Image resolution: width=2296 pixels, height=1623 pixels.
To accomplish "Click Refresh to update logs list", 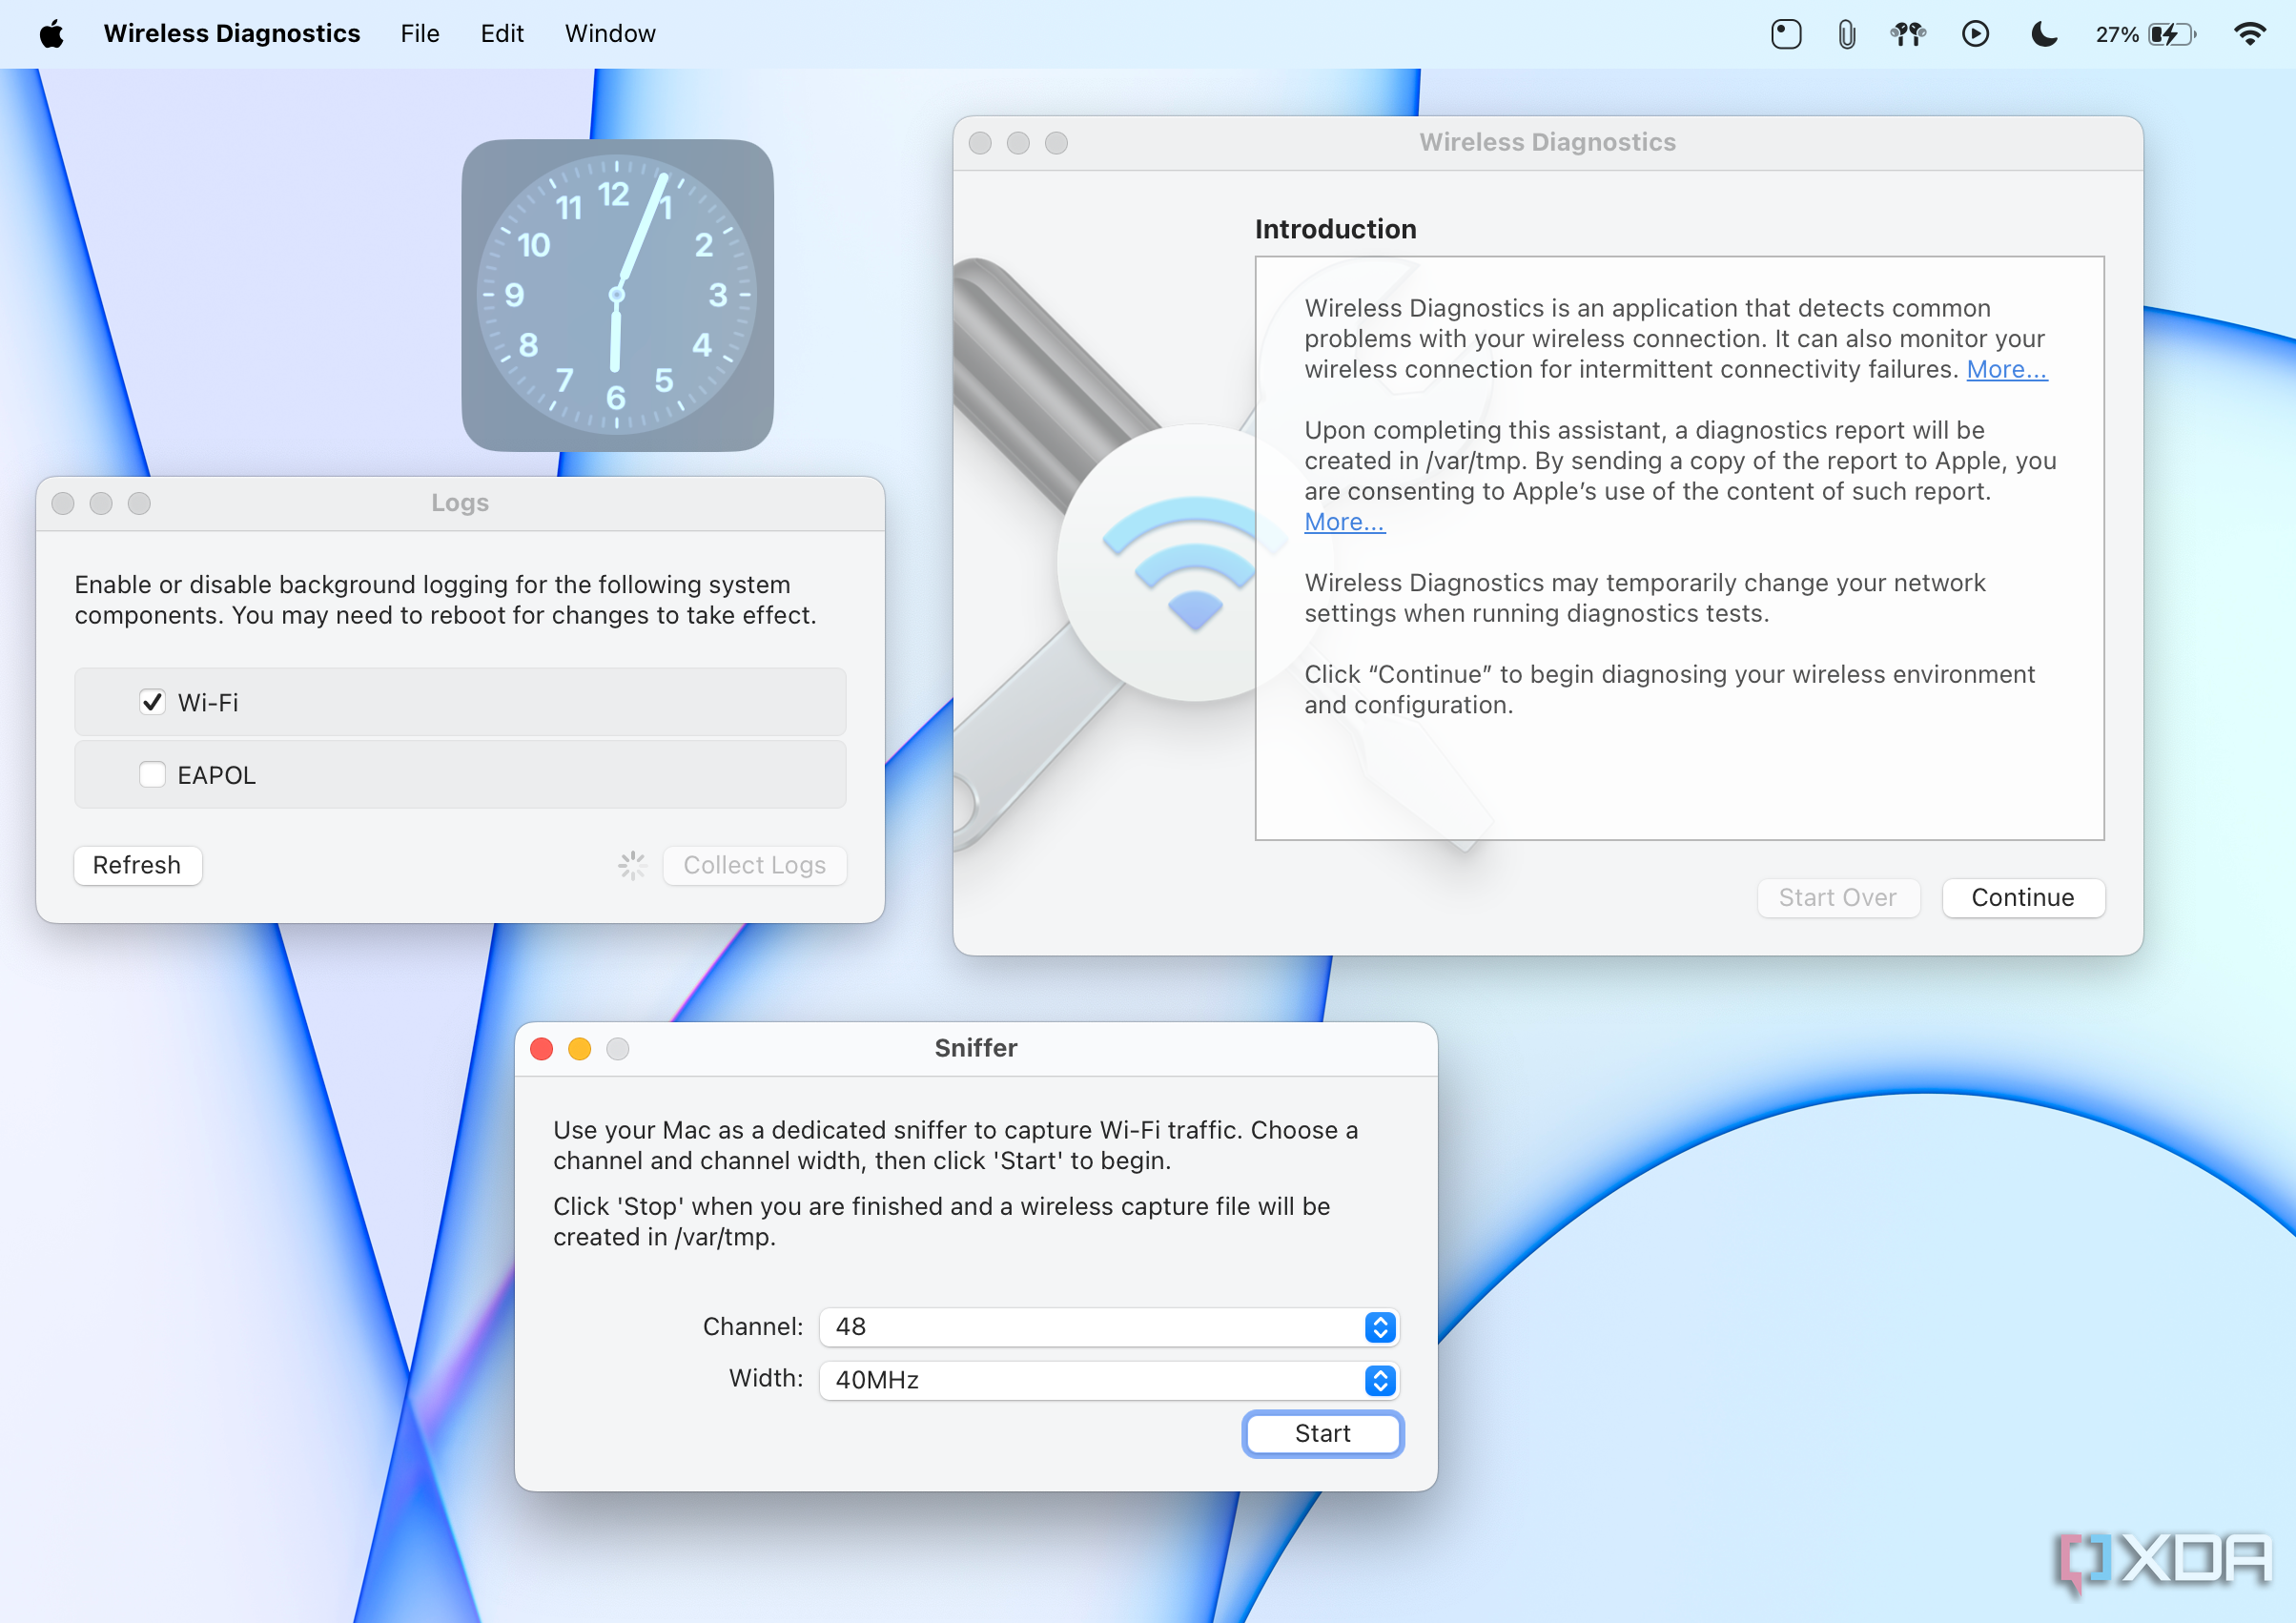I will pos(137,864).
